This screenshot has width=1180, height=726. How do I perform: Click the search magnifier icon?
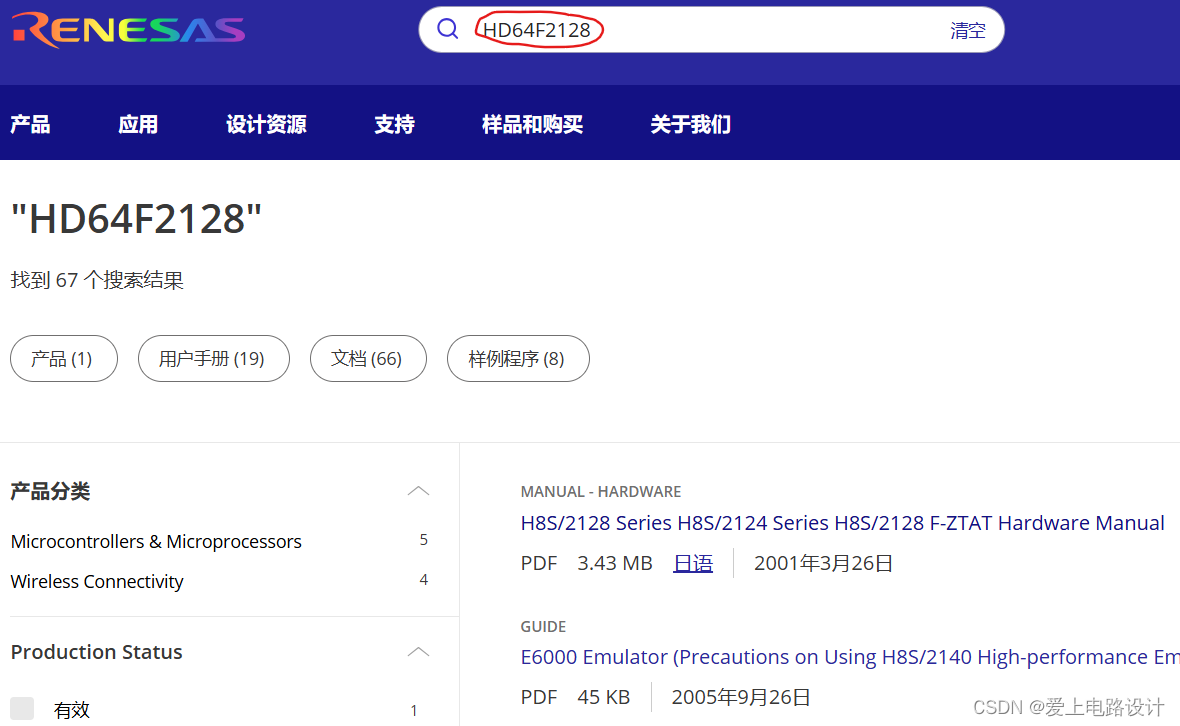point(447,29)
